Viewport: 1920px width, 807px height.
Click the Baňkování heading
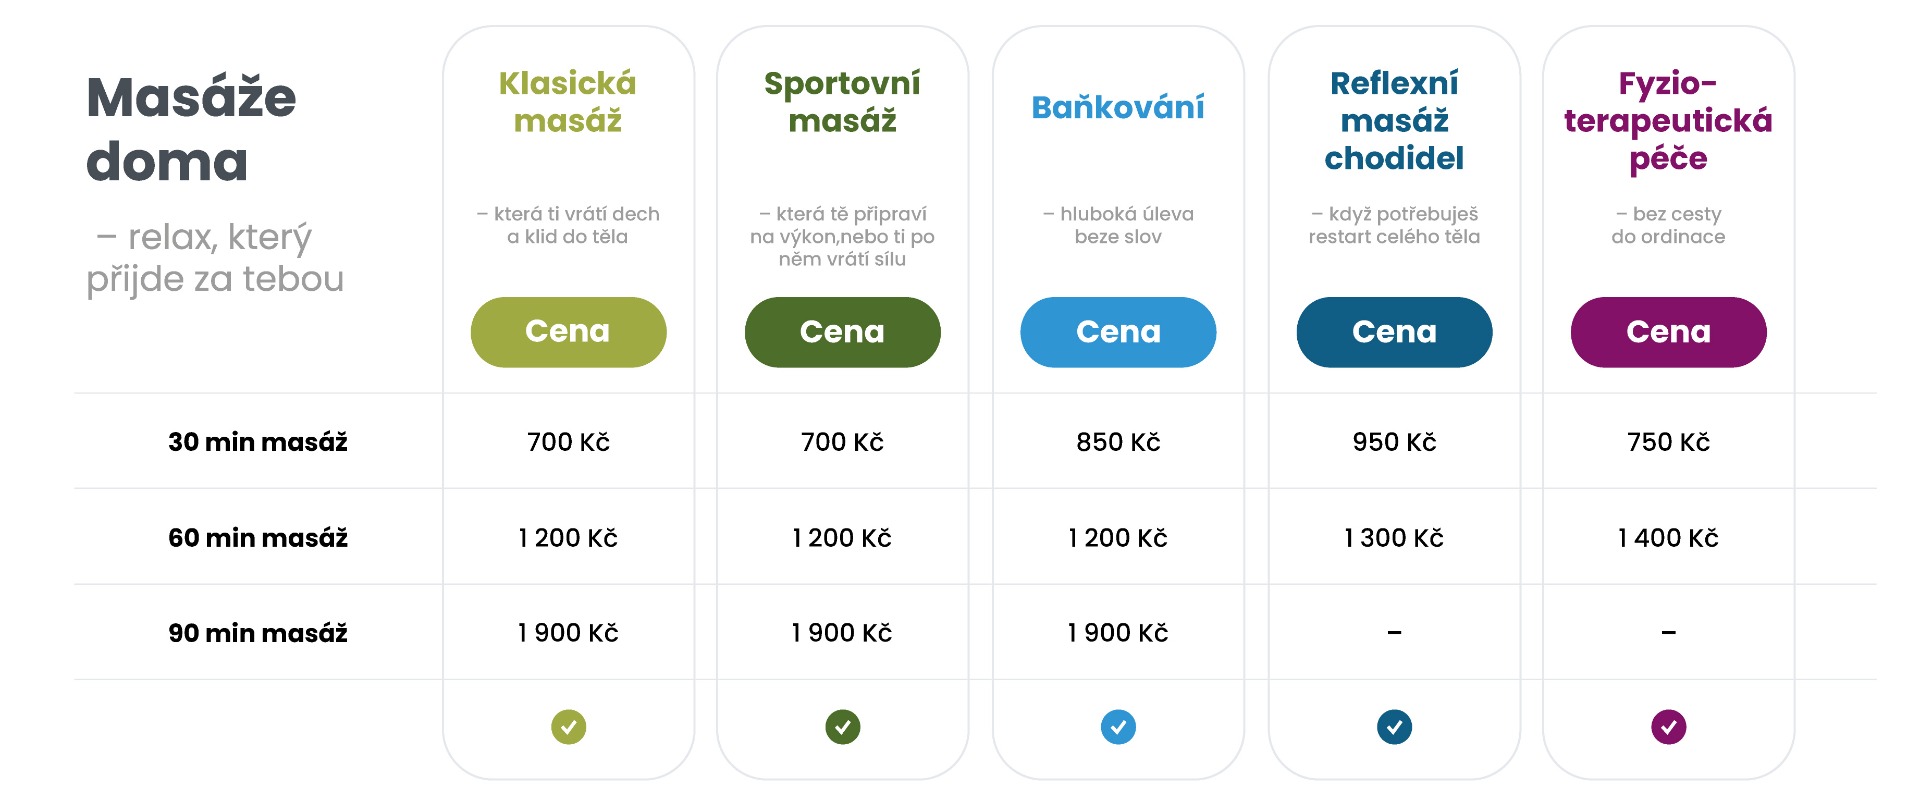[x=1118, y=107]
